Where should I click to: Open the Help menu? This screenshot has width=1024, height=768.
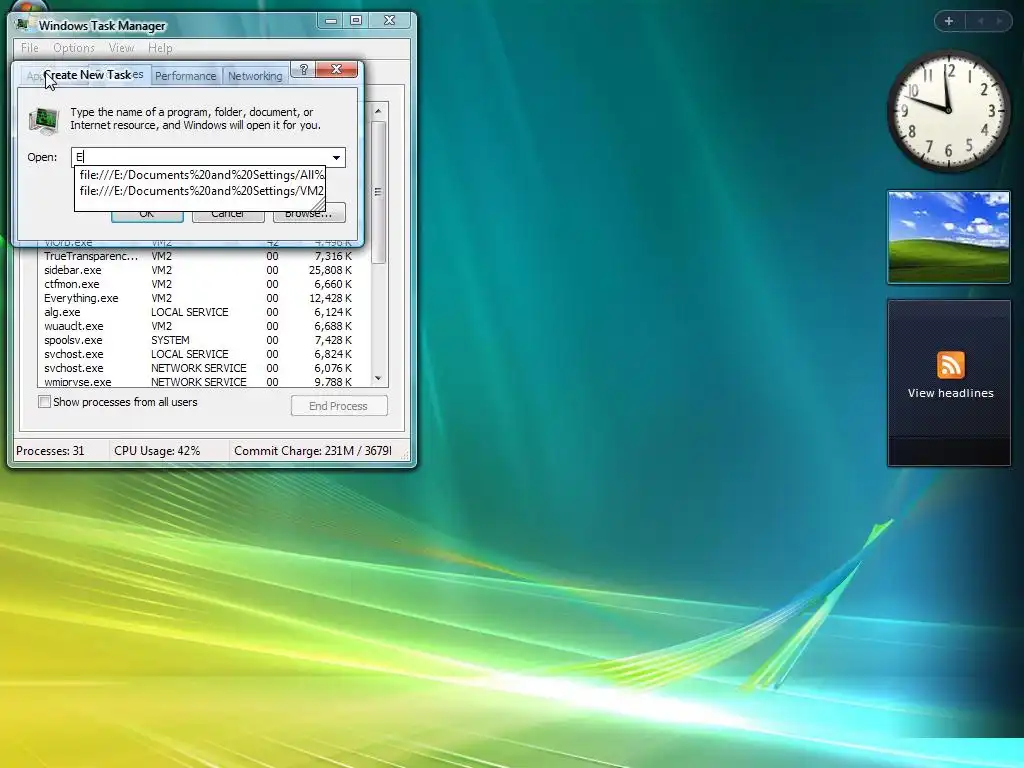[160, 48]
